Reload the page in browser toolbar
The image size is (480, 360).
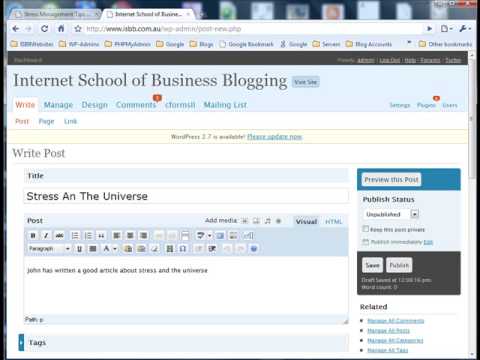(x=44, y=29)
